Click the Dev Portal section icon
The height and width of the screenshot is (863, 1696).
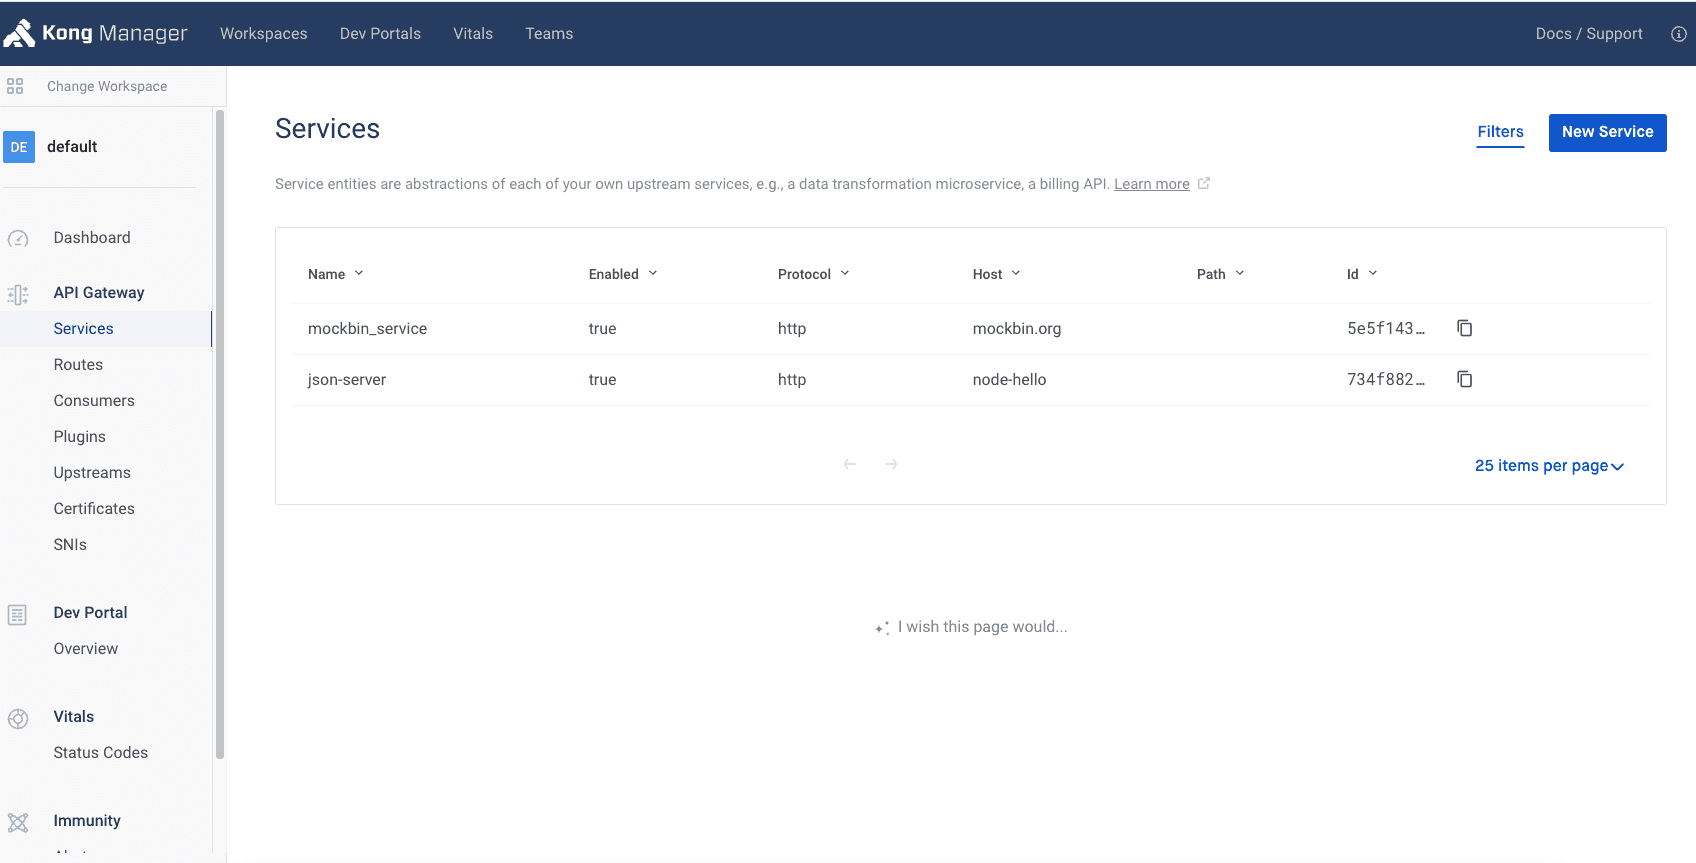click(17, 615)
